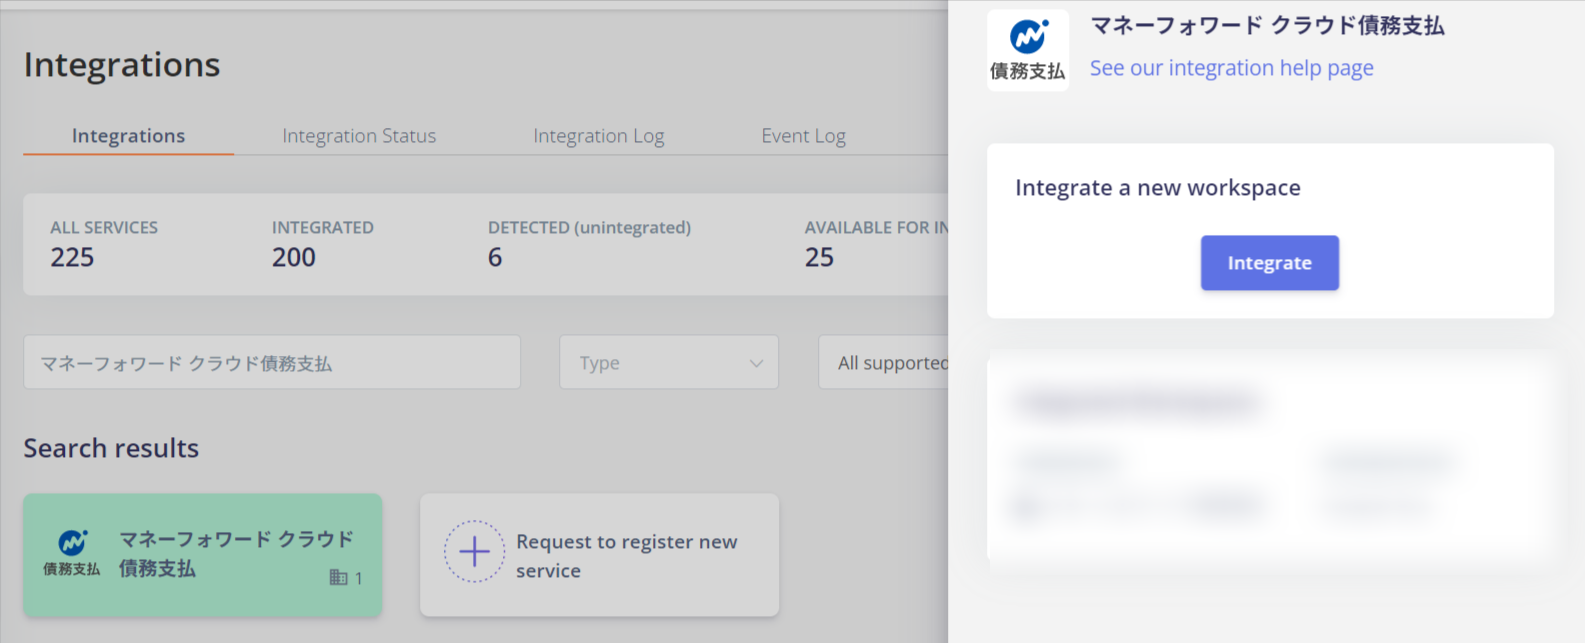This screenshot has height=643, width=1585.
Task: Open the Integration Log tab
Action: (598, 136)
